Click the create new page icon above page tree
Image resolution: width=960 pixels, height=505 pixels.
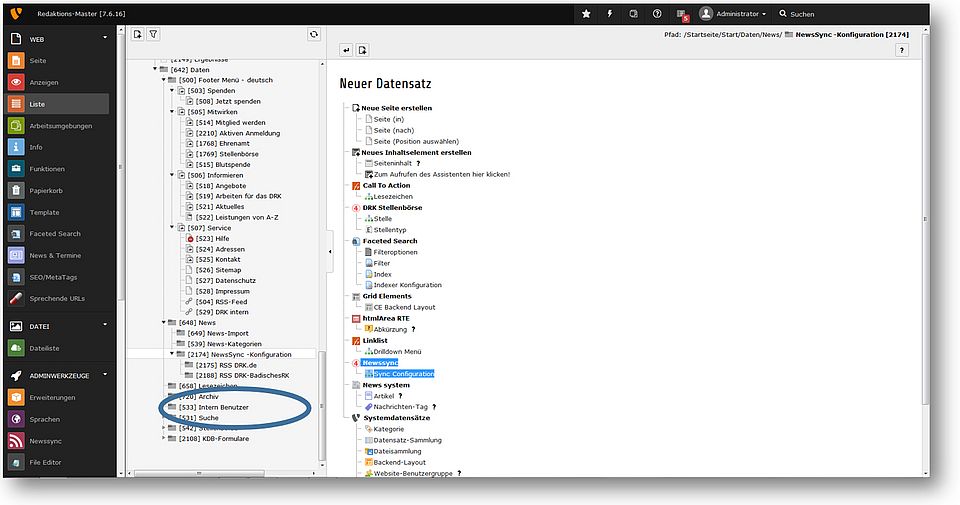(137, 34)
